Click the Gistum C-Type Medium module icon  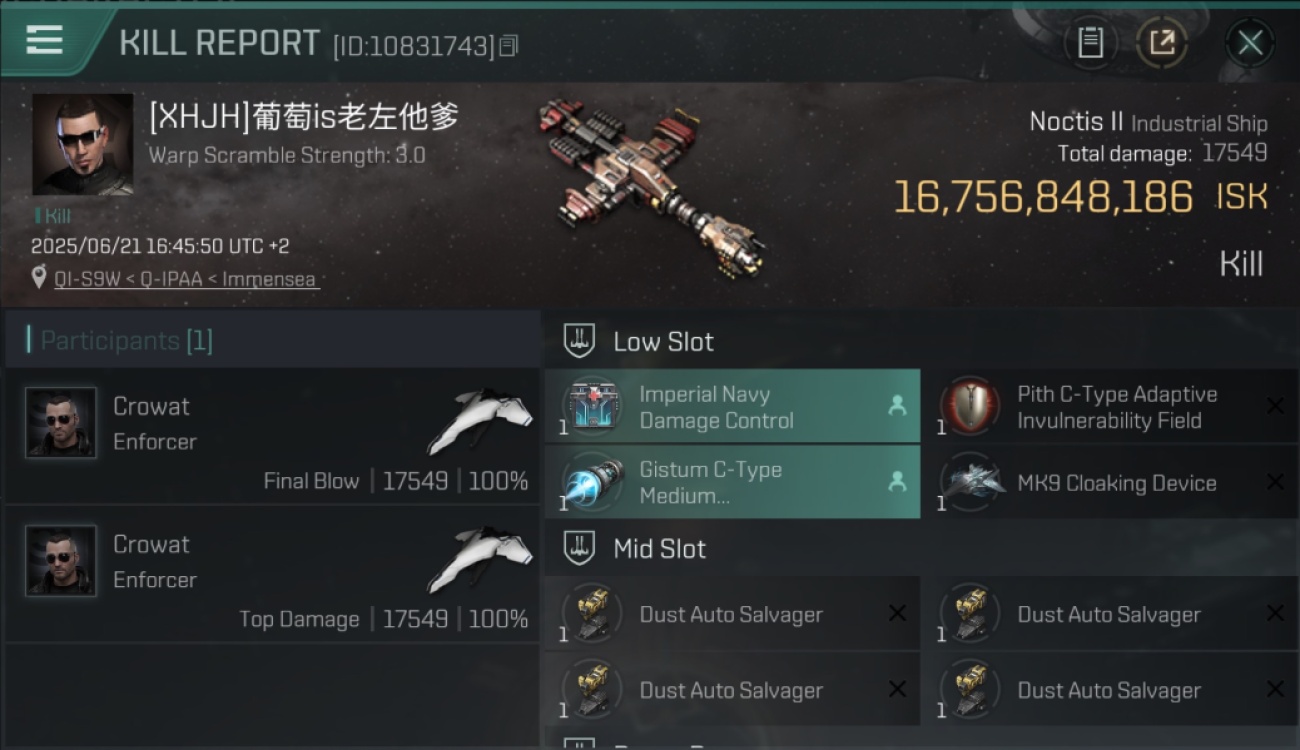(x=593, y=483)
